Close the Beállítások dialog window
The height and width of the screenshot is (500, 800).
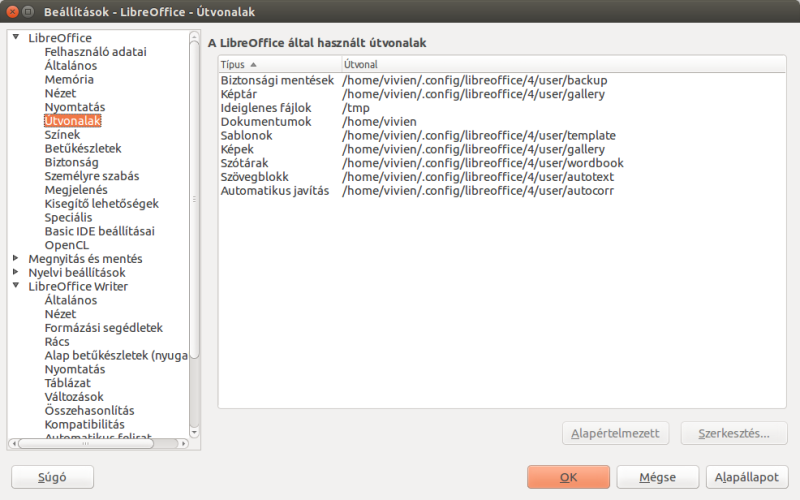[12, 11]
